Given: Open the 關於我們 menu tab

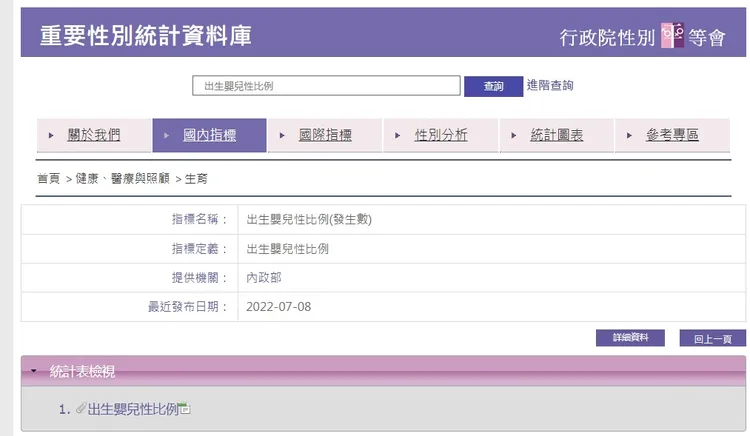Looking at the screenshot, I should pos(94,135).
